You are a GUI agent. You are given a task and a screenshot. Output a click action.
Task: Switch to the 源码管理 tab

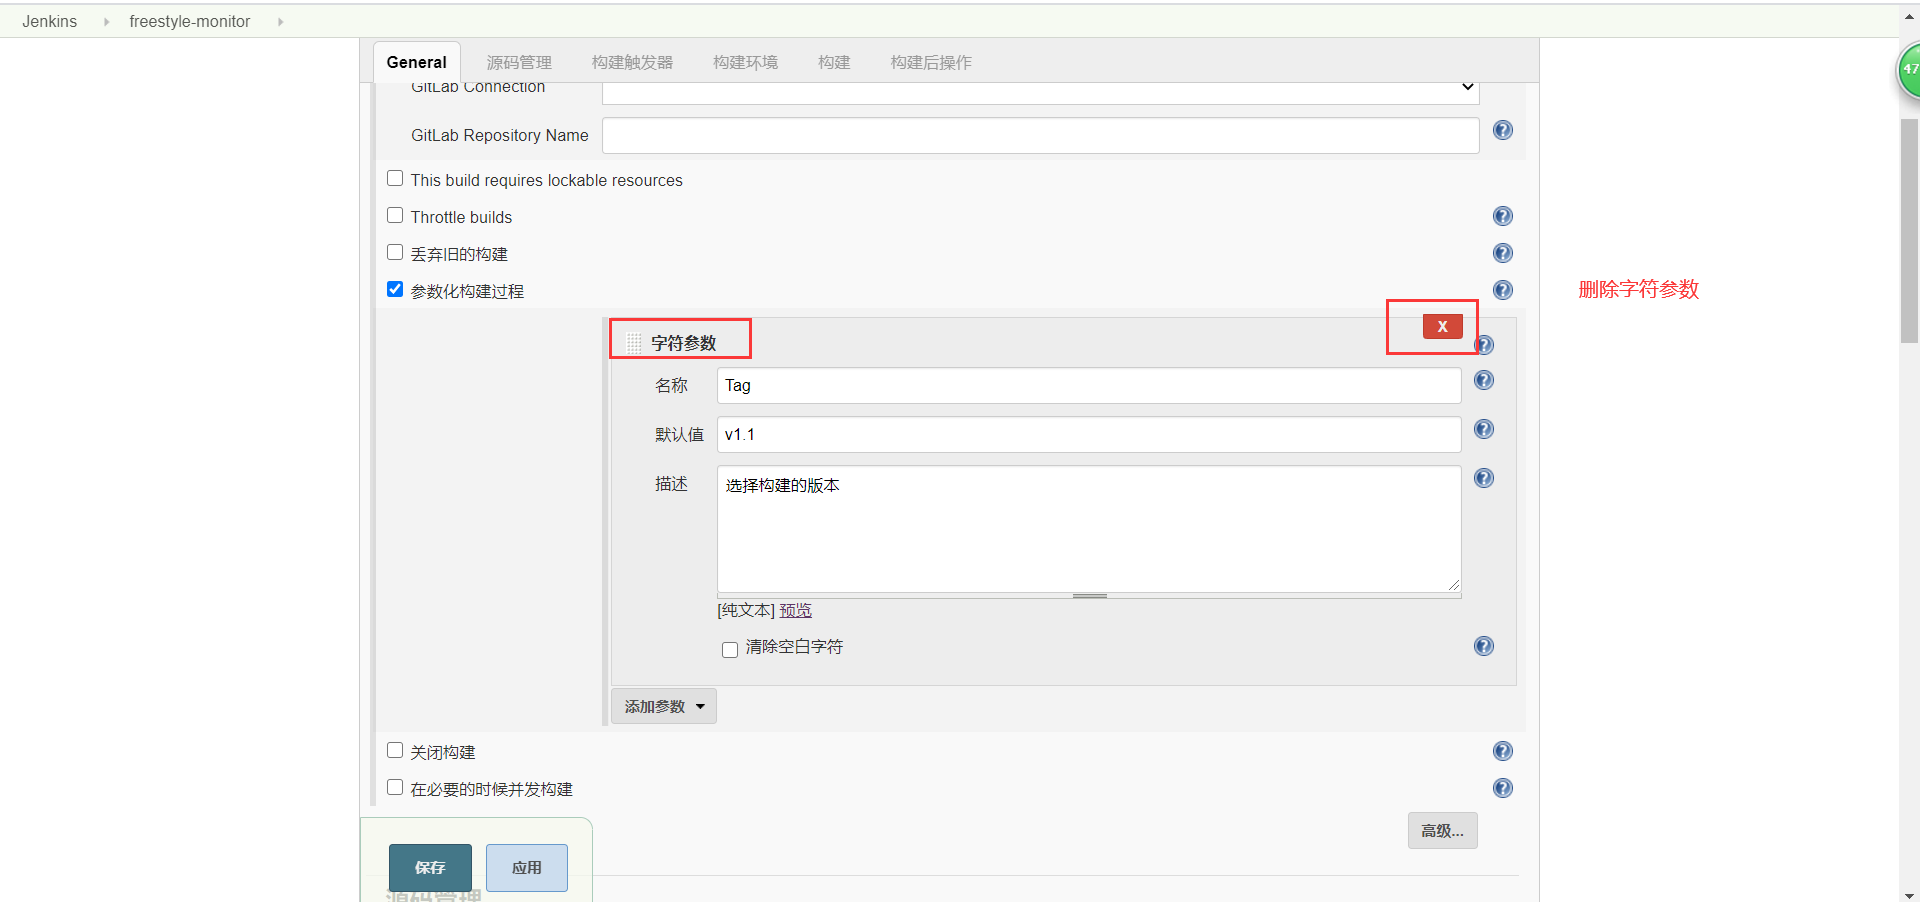pos(519,62)
